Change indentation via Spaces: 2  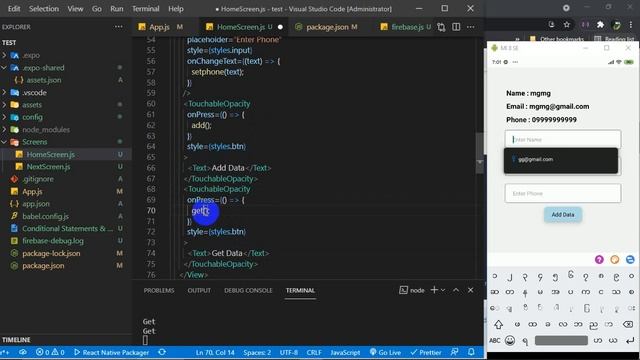click(257, 352)
